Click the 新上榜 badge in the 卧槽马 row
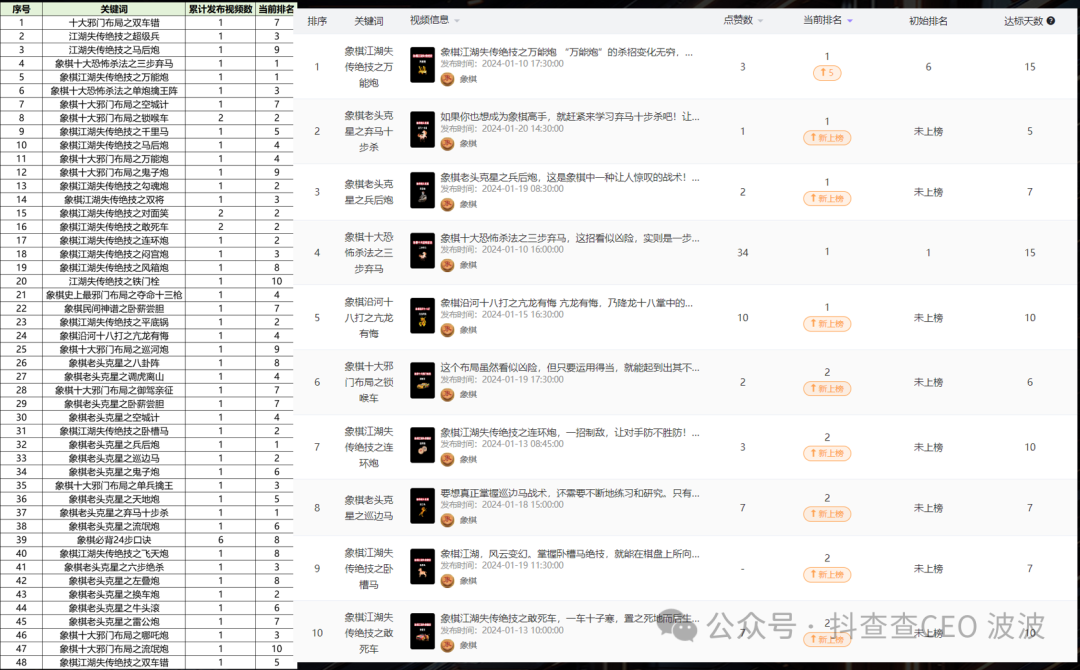 click(827, 574)
